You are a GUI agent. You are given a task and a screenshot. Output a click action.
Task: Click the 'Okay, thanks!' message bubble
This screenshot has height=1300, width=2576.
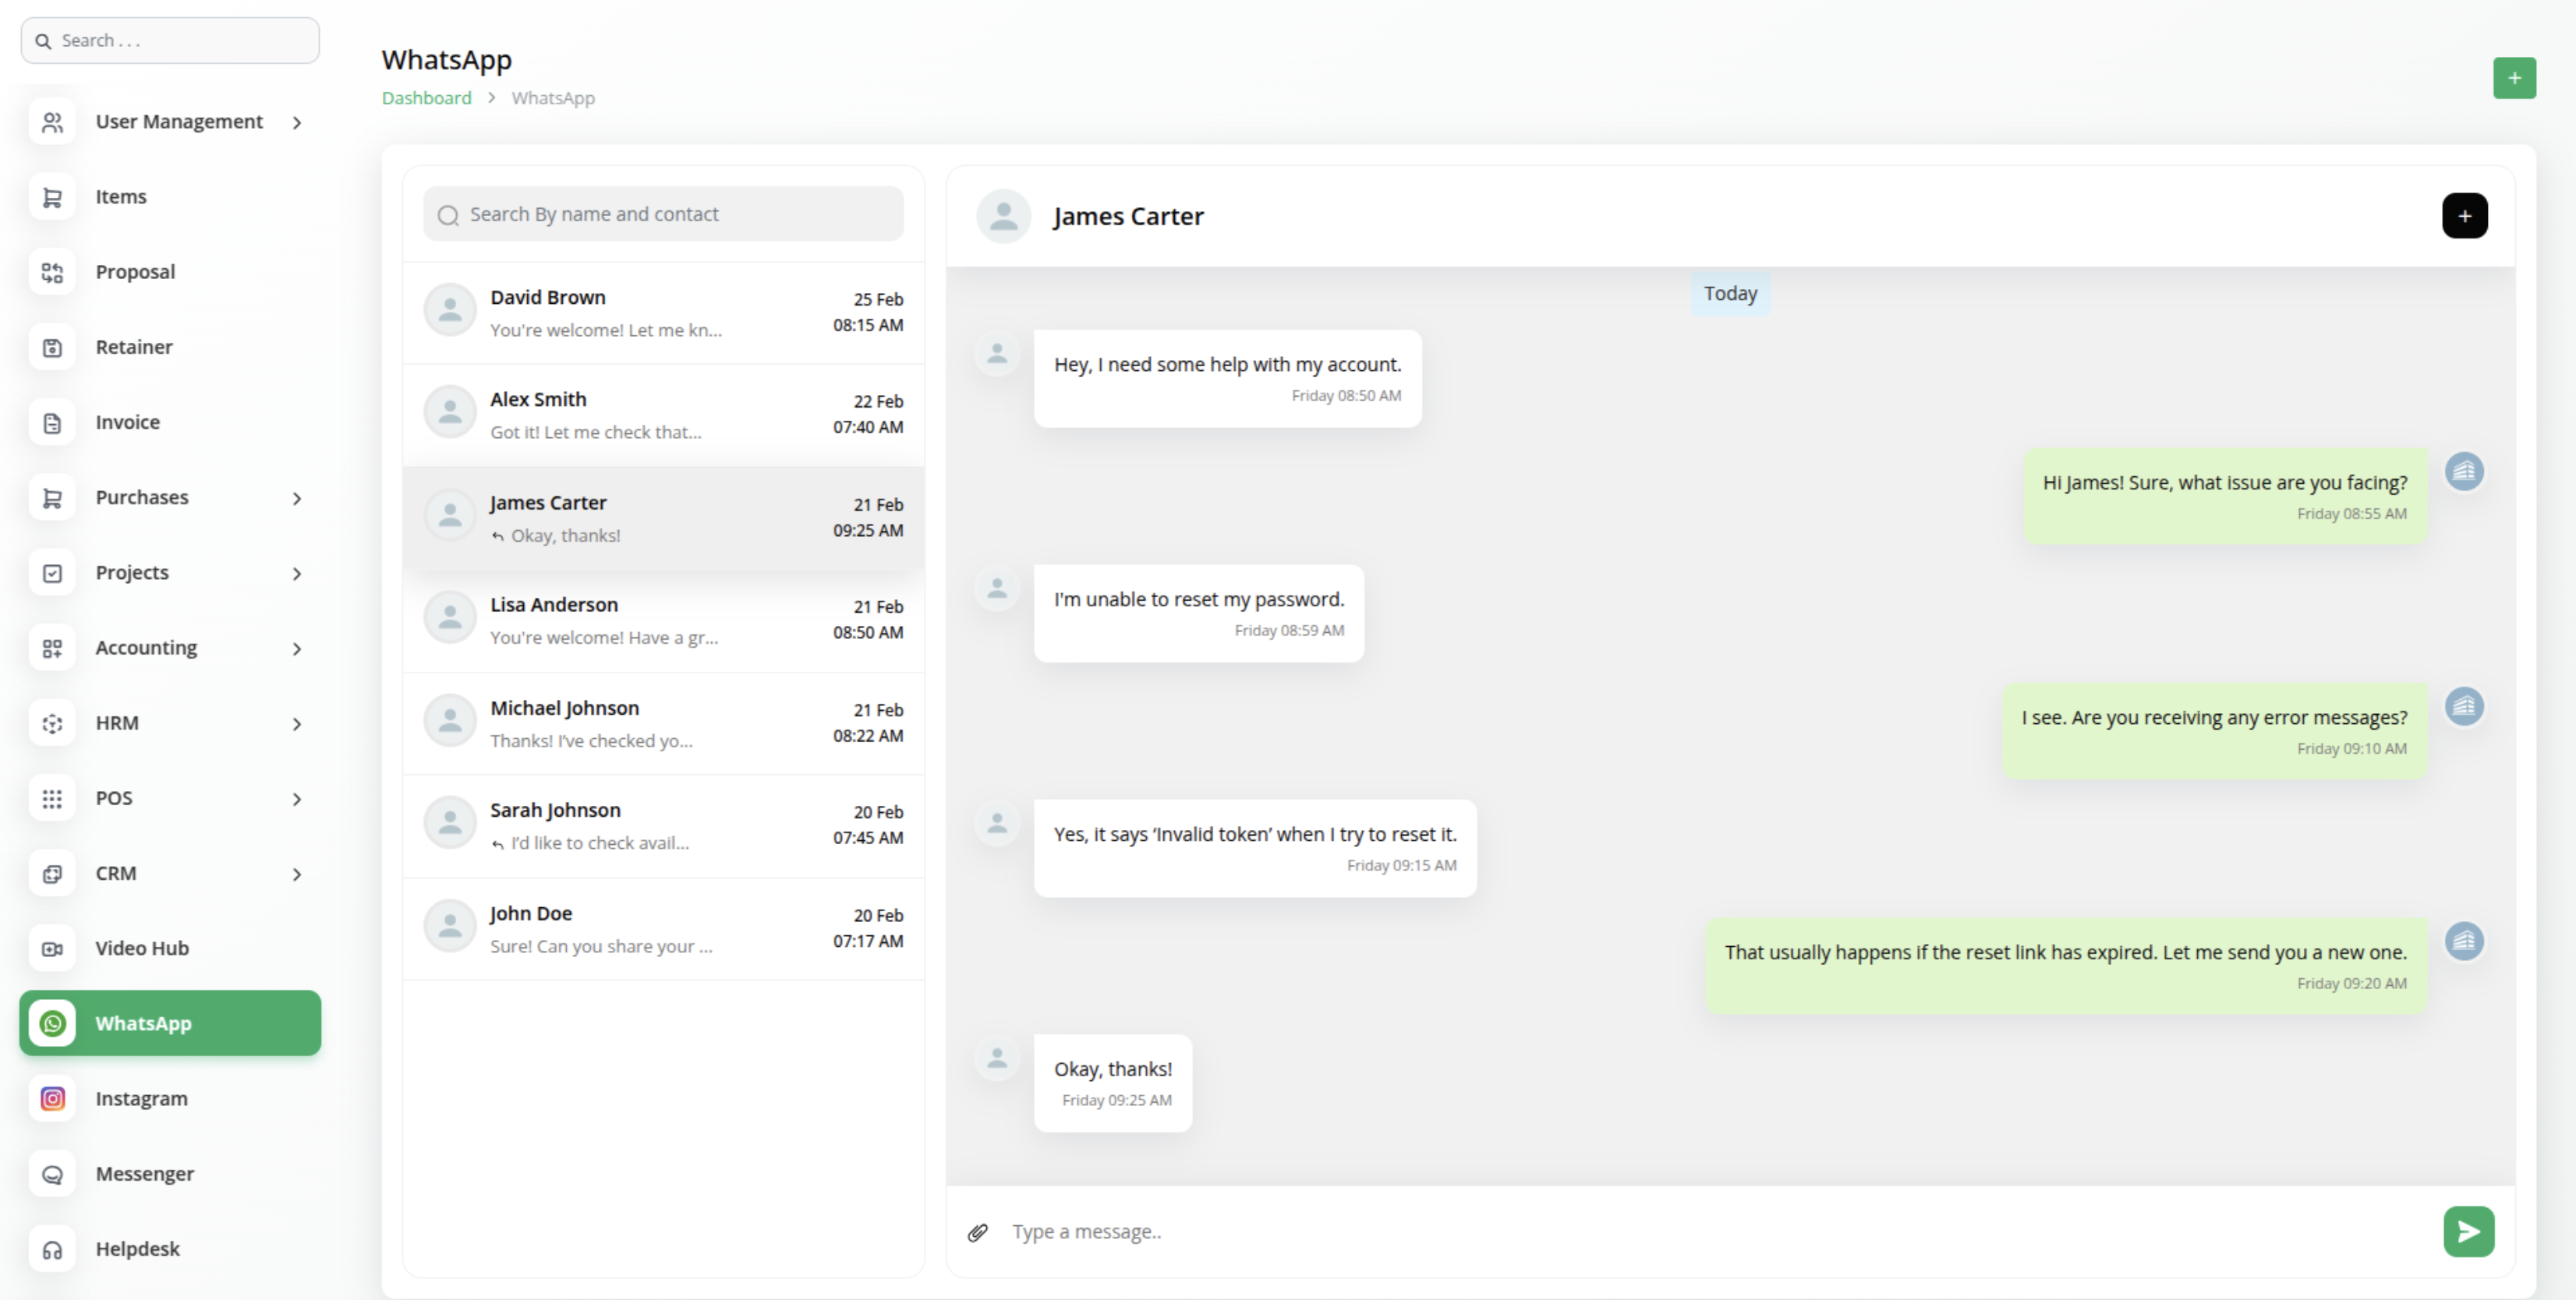(x=1113, y=1083)
